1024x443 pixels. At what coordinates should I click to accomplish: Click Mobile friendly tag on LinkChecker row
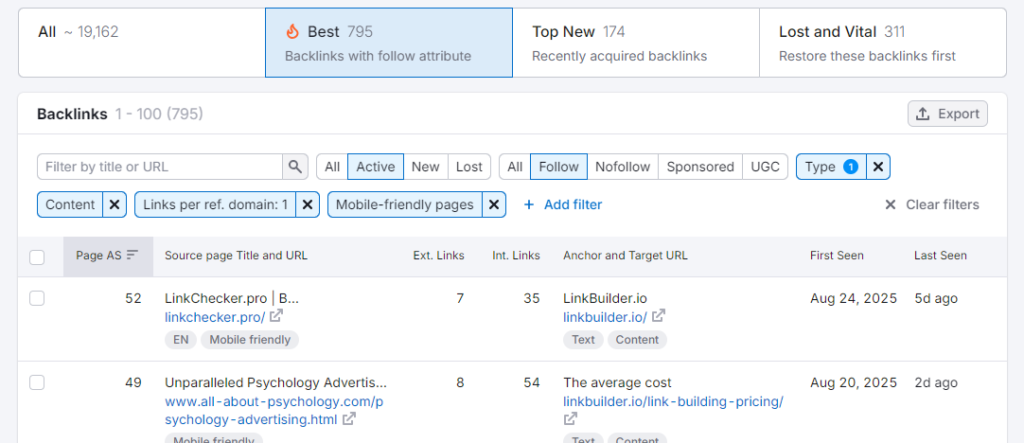[x=249, y=340]
